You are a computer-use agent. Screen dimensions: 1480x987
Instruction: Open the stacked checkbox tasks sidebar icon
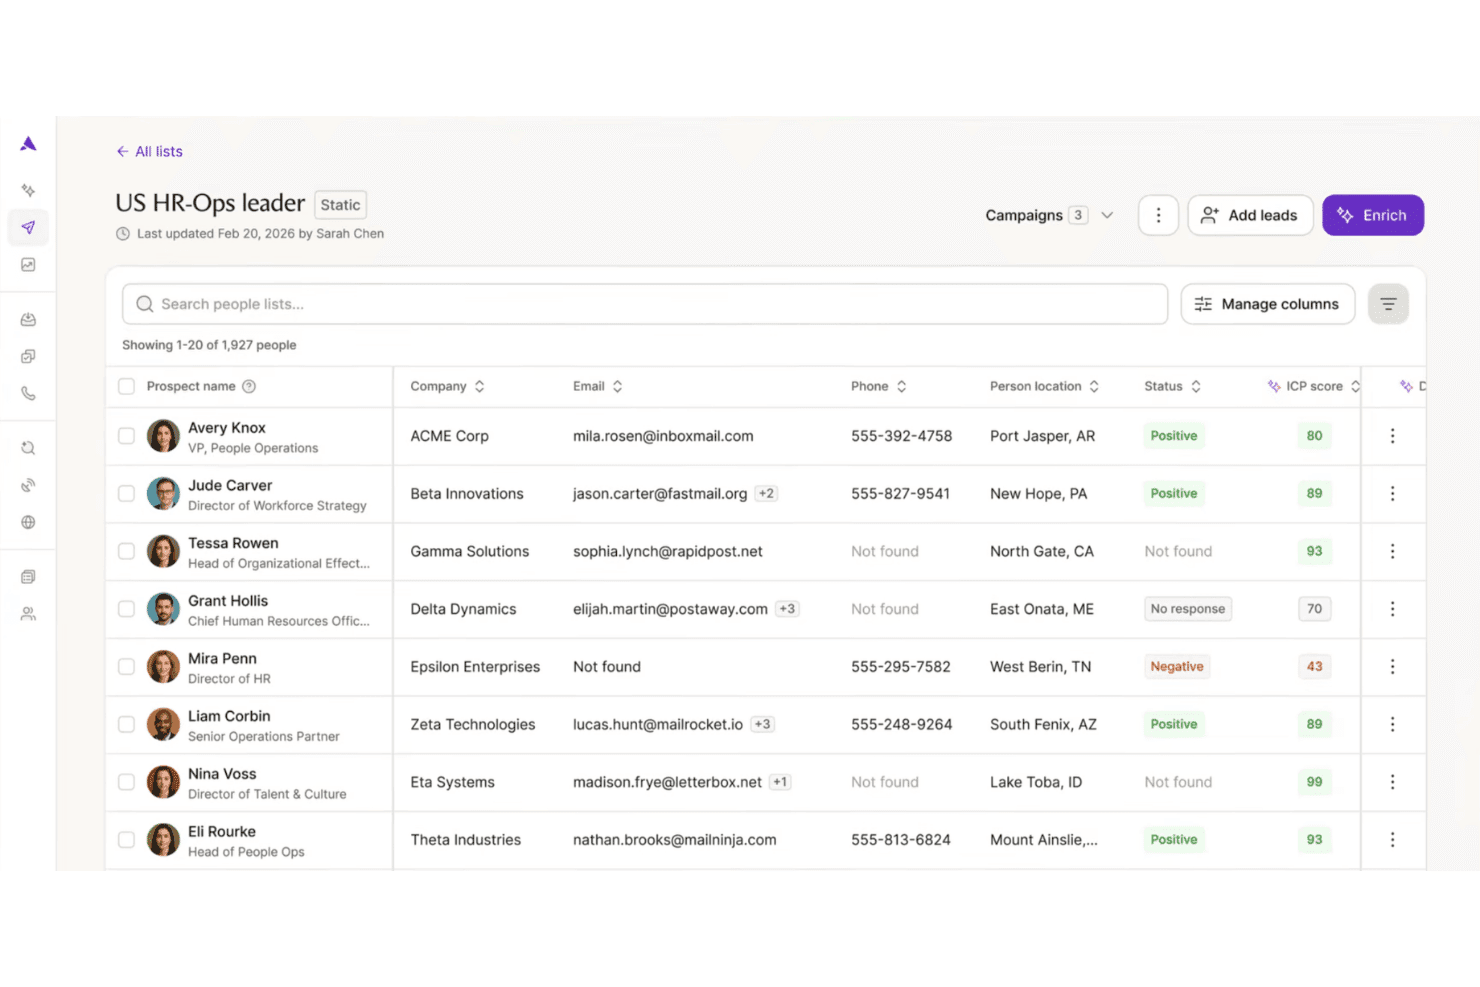(x=28, y=357)
